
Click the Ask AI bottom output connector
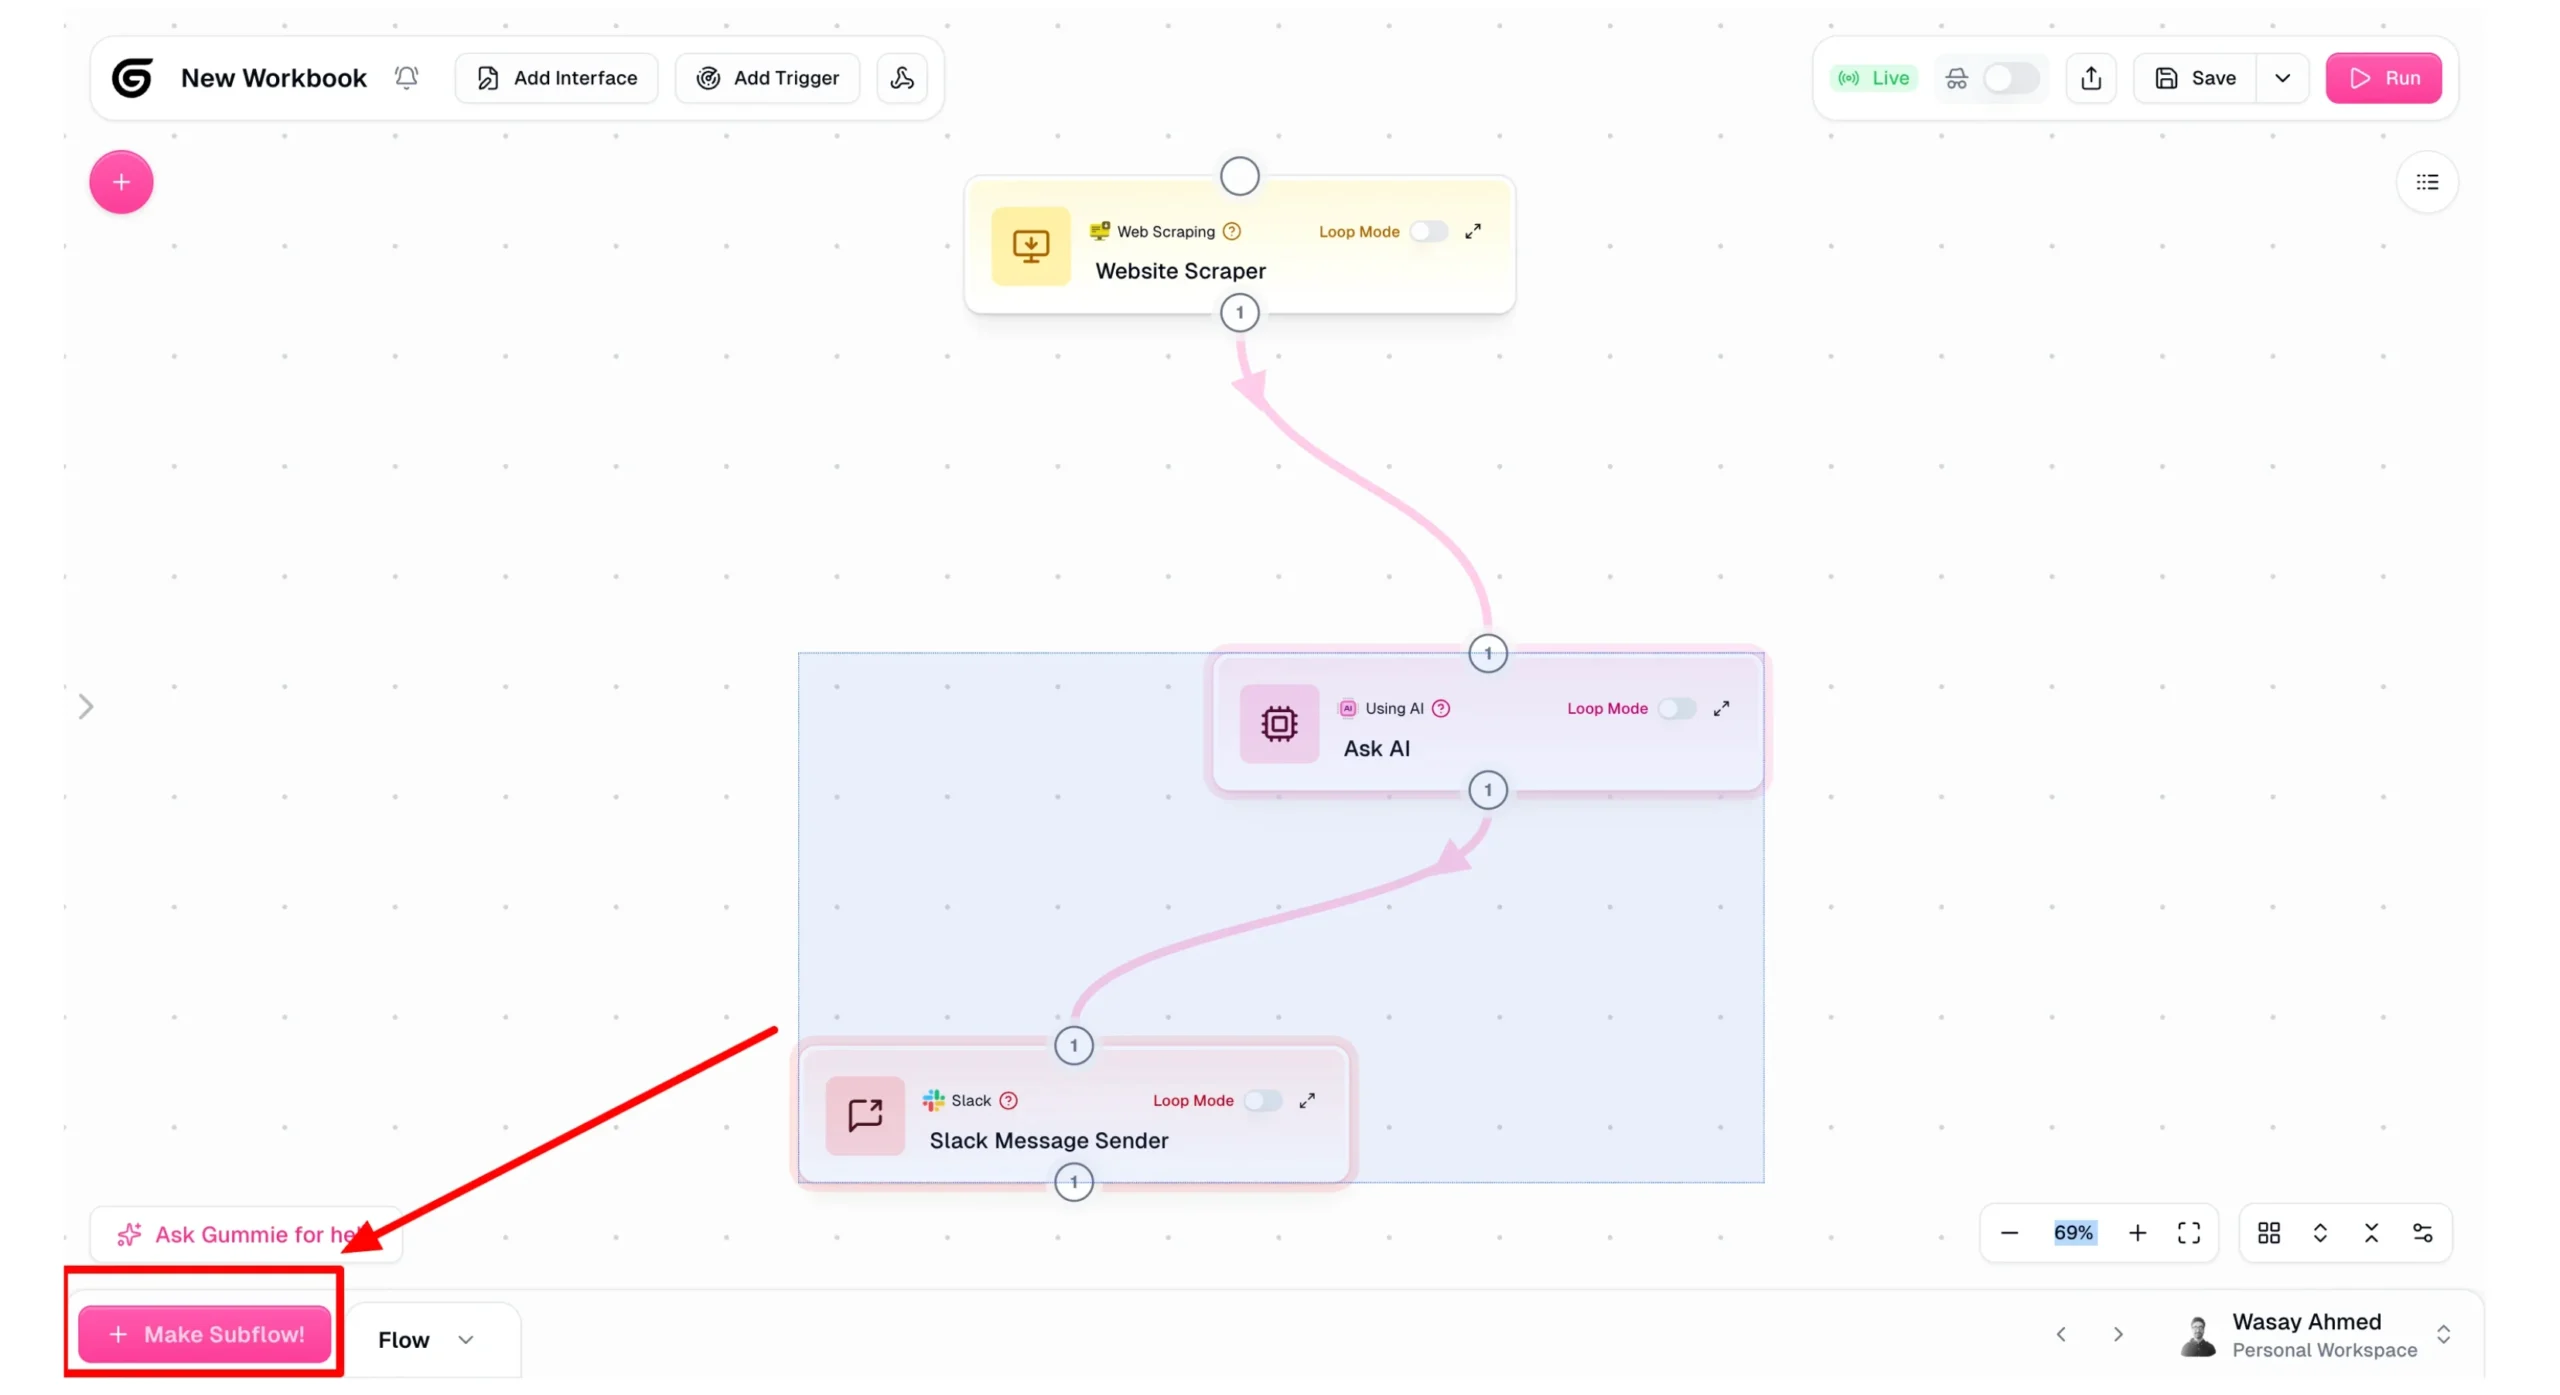pyautogui.click(x=1488, y=790)
